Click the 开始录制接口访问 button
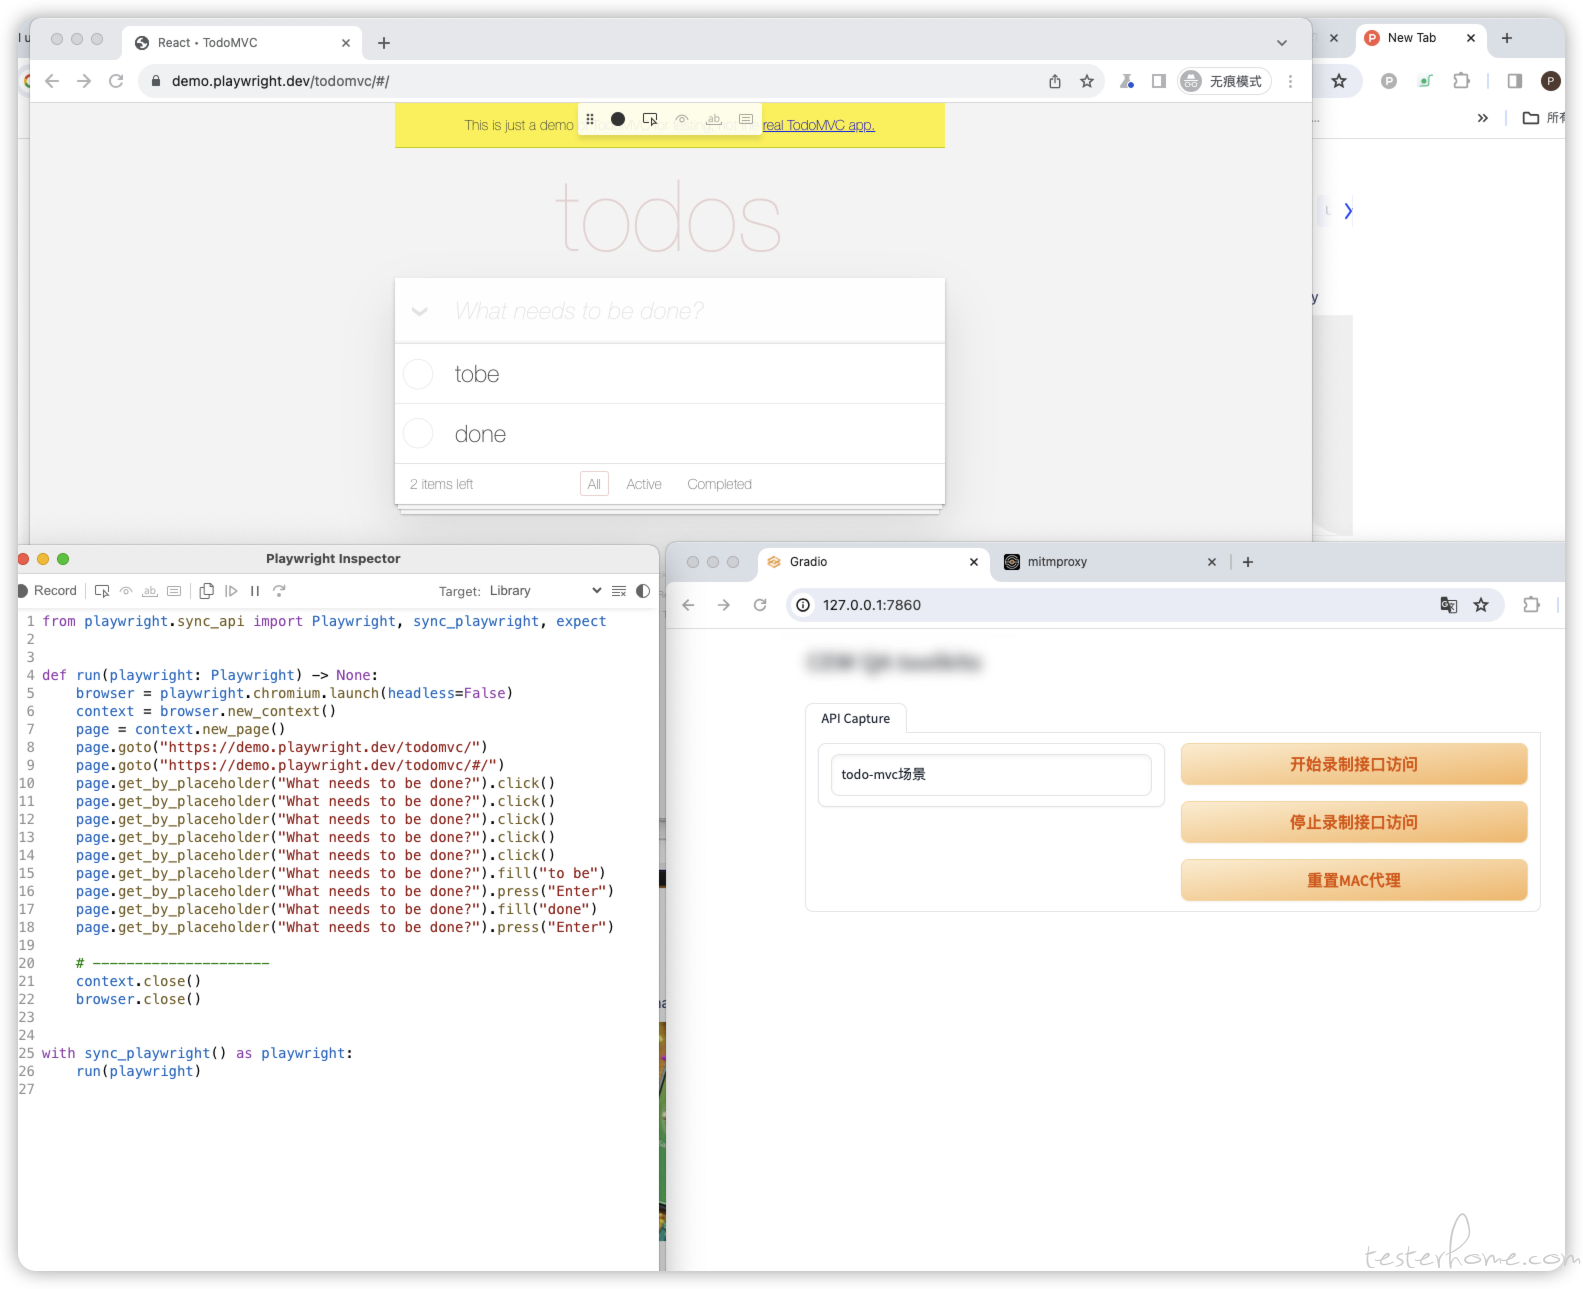Screen dimensions: 1583x1289 pos(1354,765)
